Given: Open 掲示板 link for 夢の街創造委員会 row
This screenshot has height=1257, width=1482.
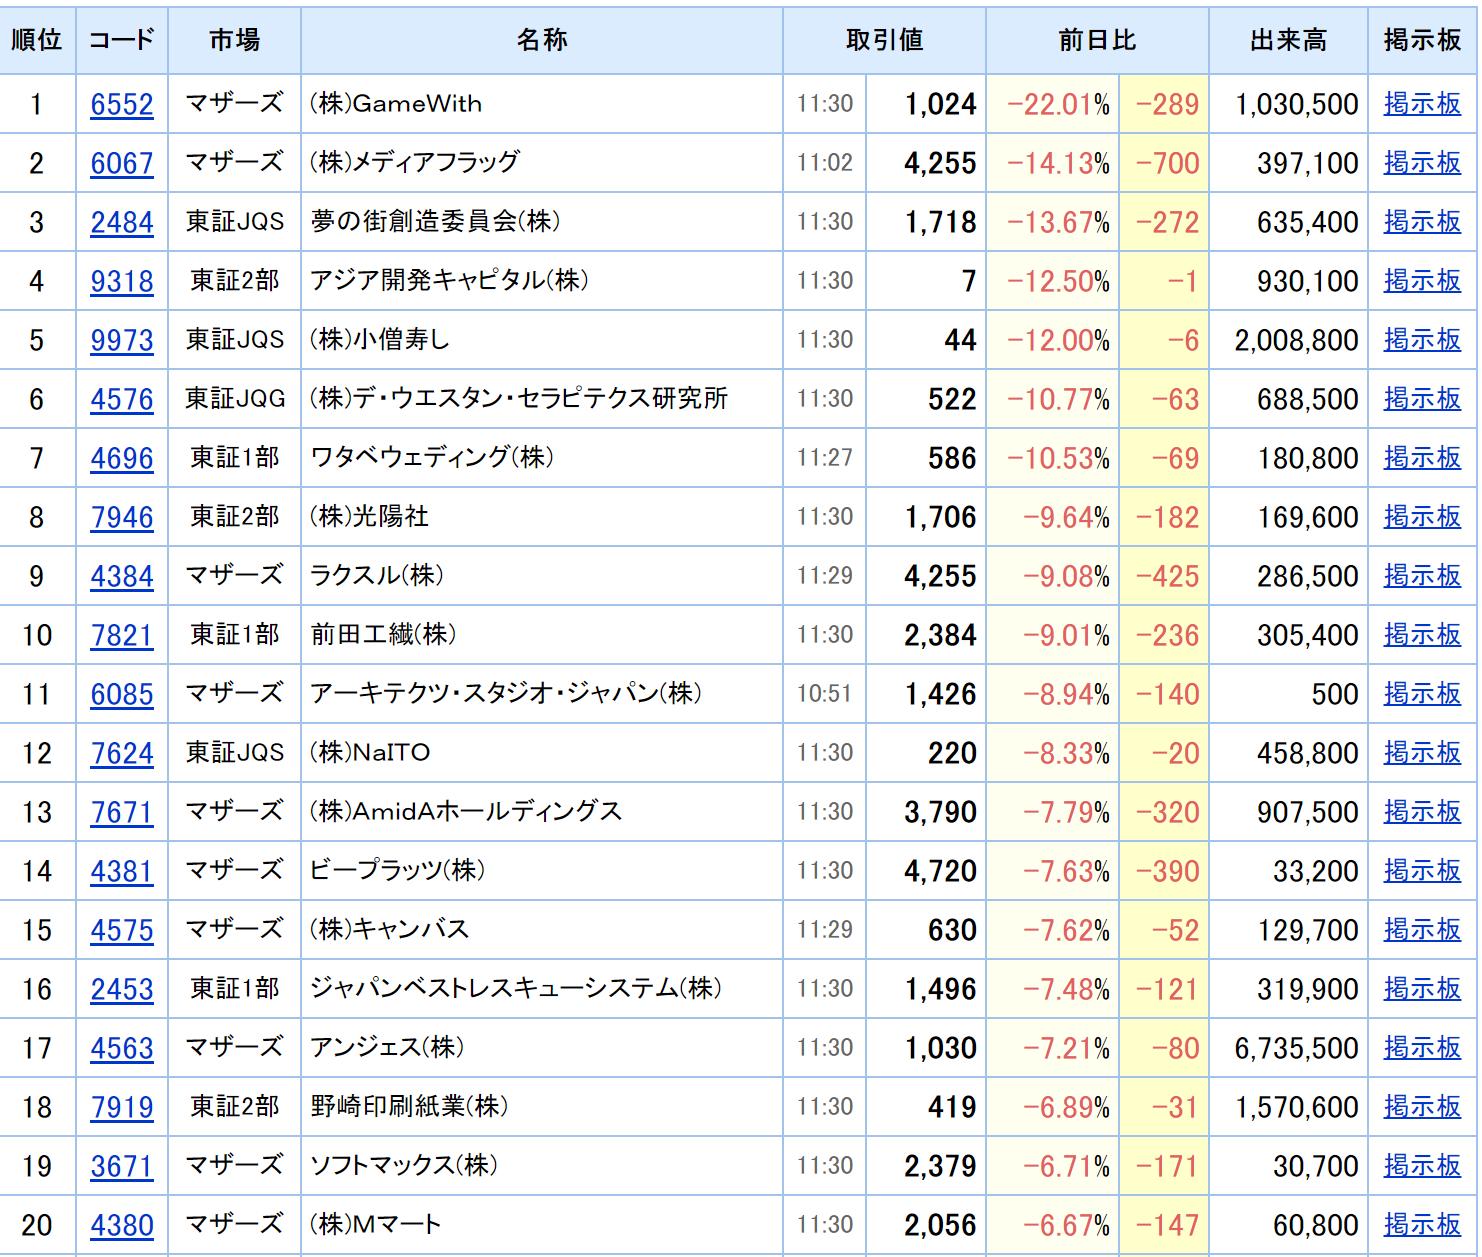Looking at the screenshot, I should pos(1422,221).
